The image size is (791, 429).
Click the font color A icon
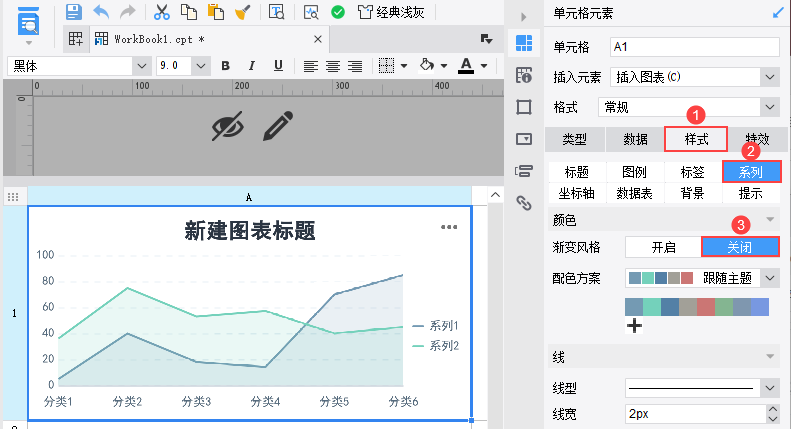[466, 66]
